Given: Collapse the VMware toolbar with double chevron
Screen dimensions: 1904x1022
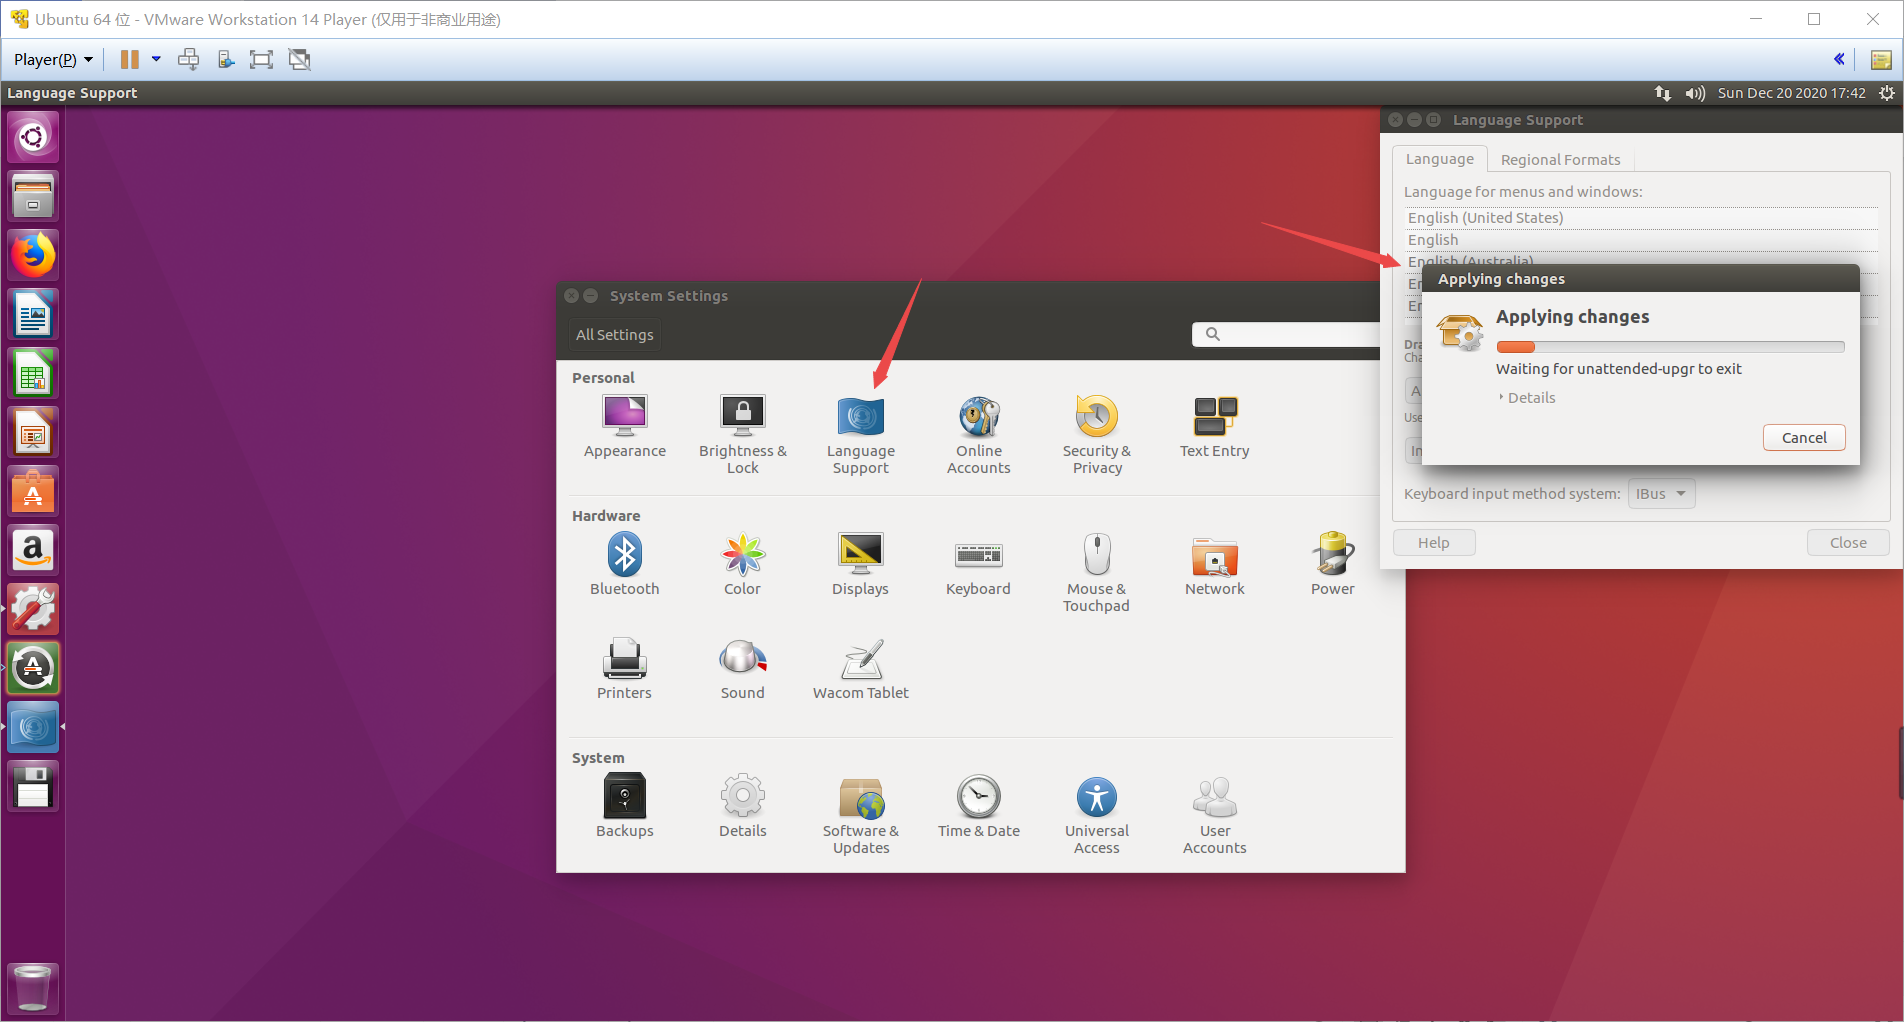Looking at the screenshot, I should tap(1839, 59).
